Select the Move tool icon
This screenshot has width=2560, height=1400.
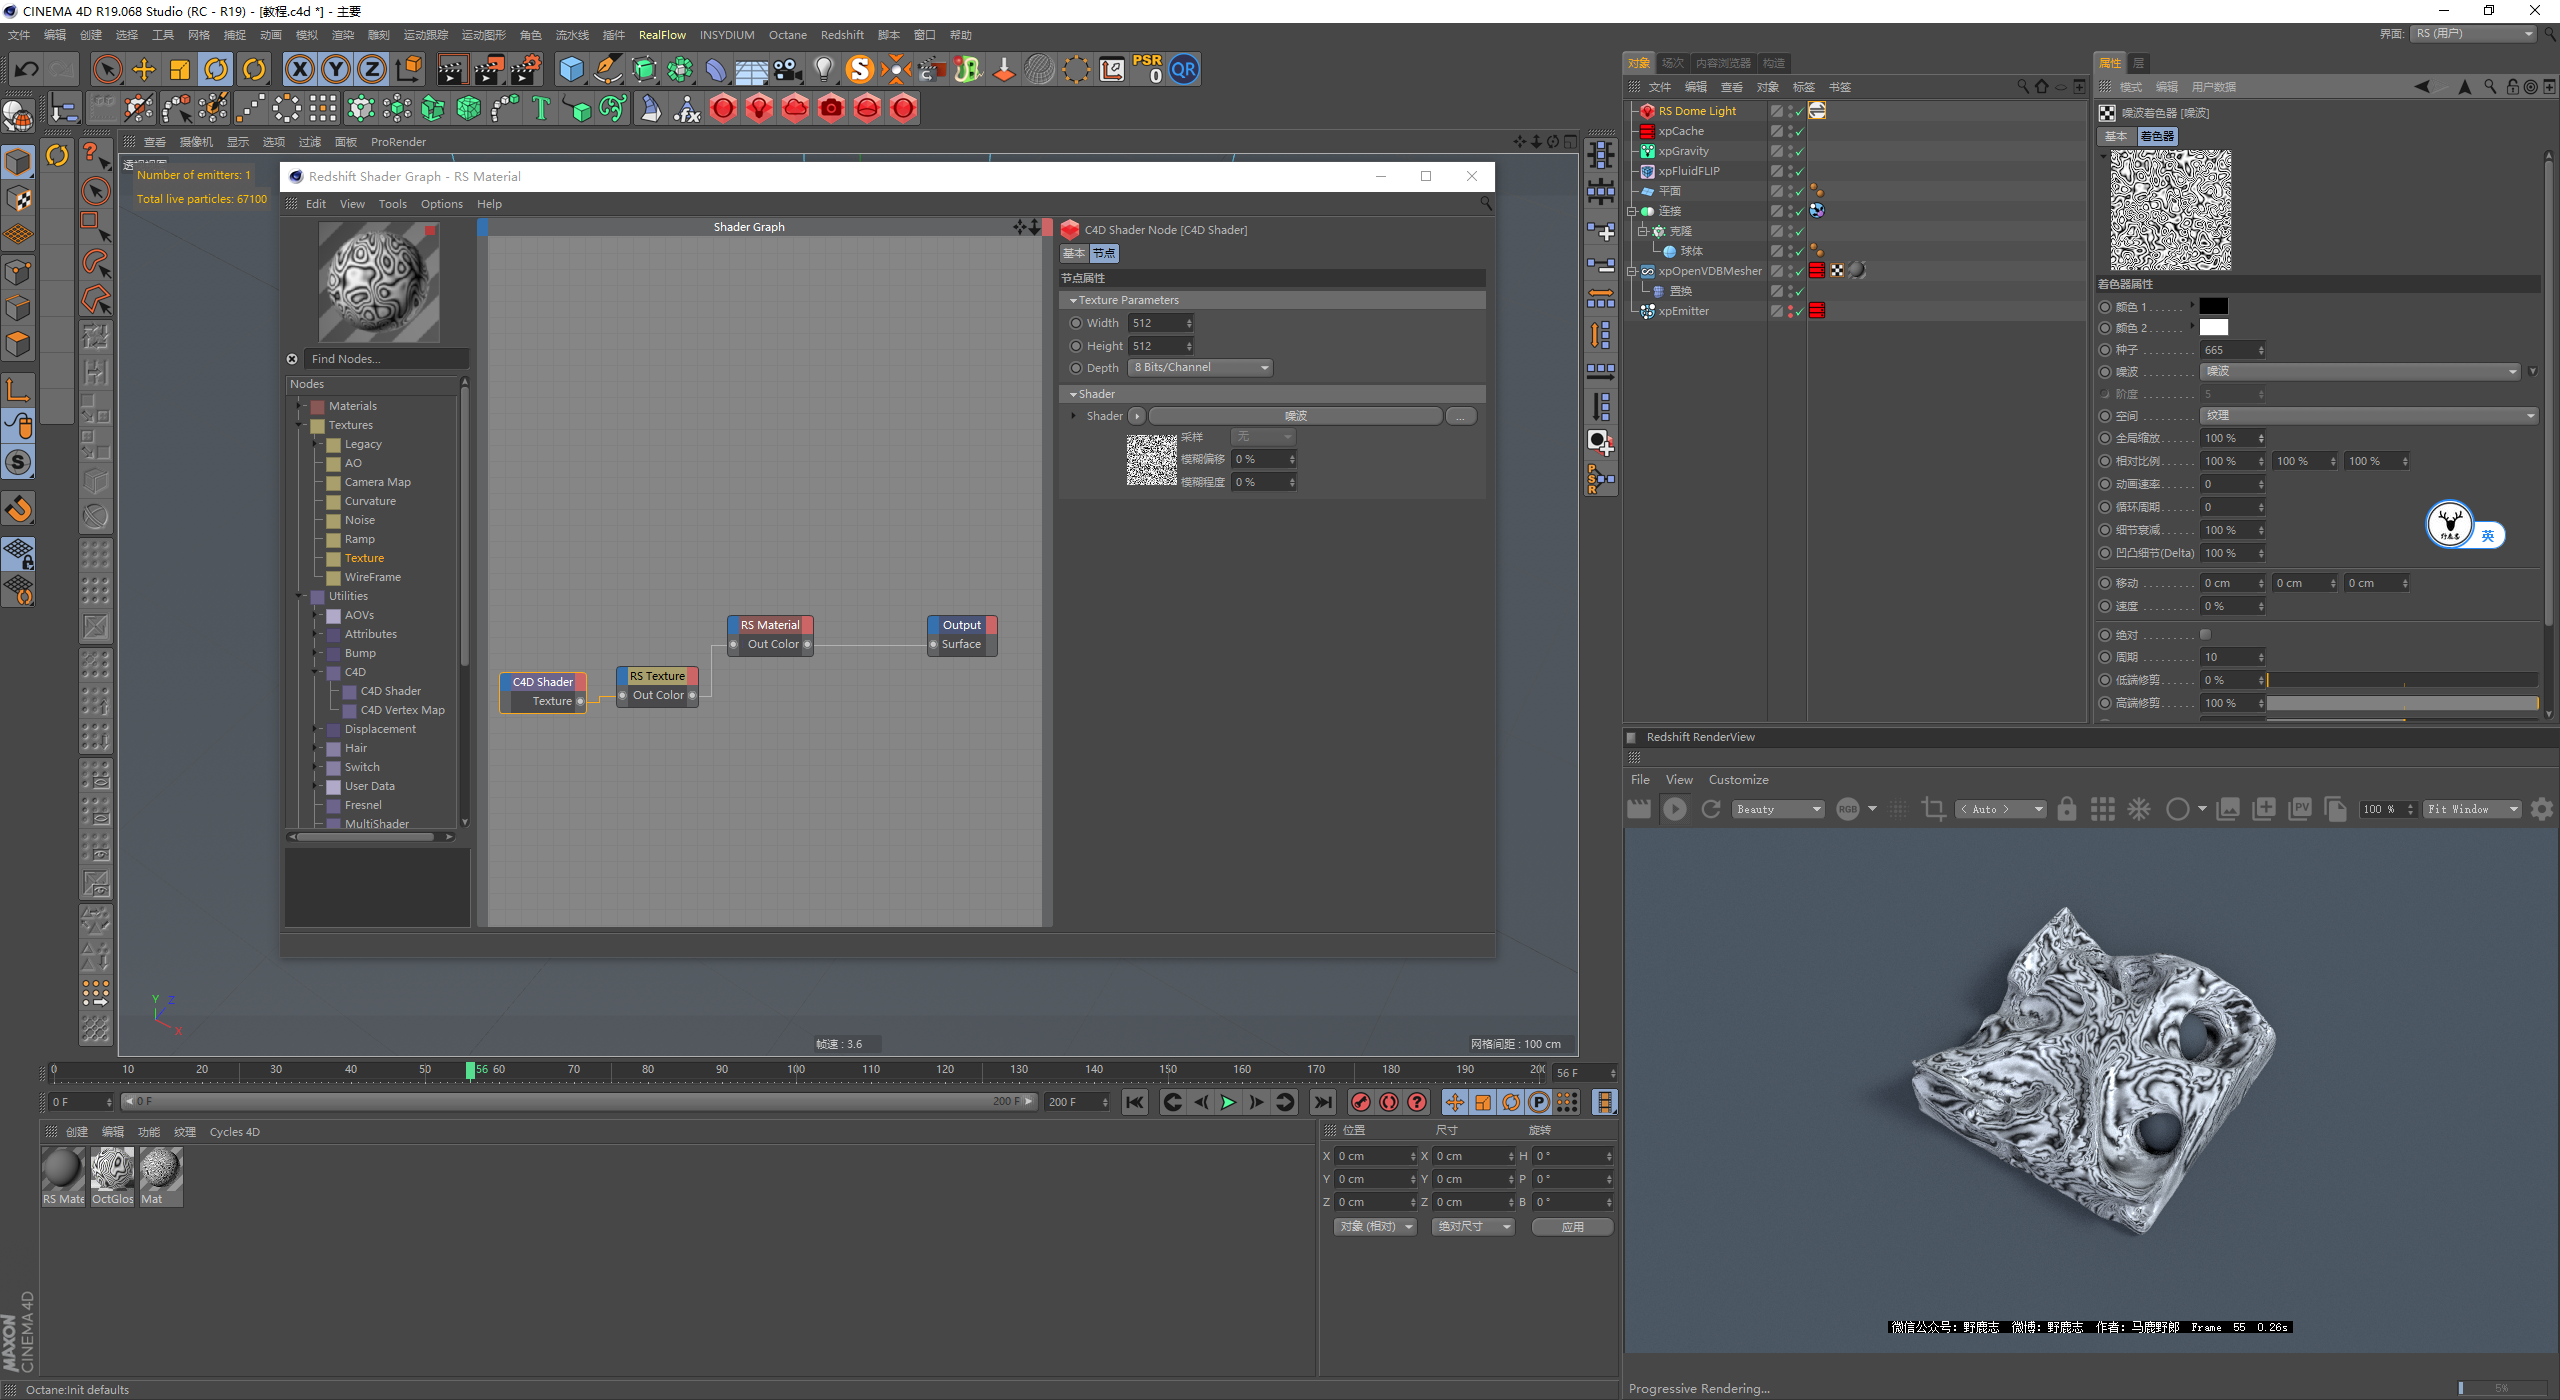[144, 69]
